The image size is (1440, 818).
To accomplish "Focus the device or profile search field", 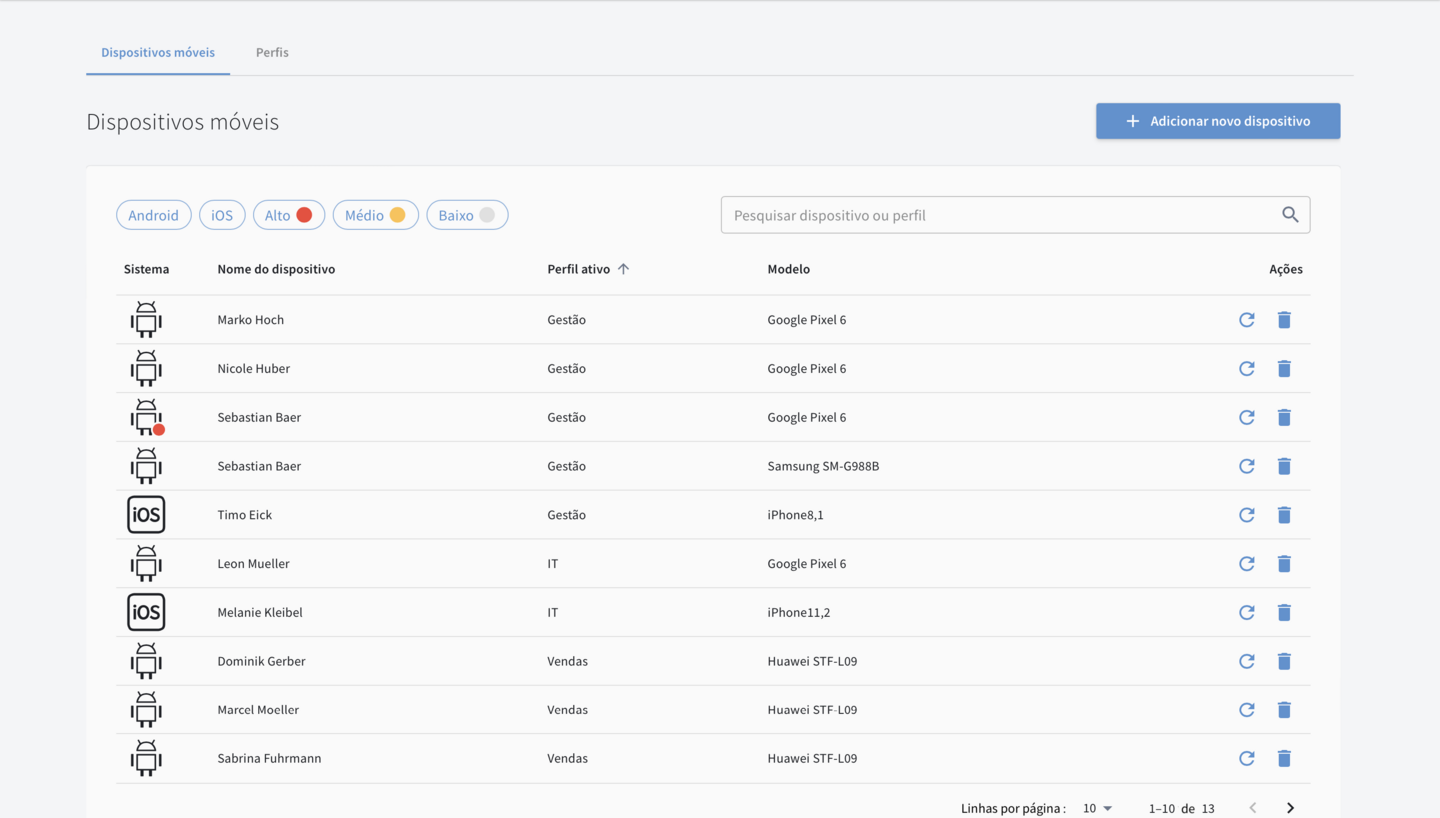I will (x=1000, y=215).
